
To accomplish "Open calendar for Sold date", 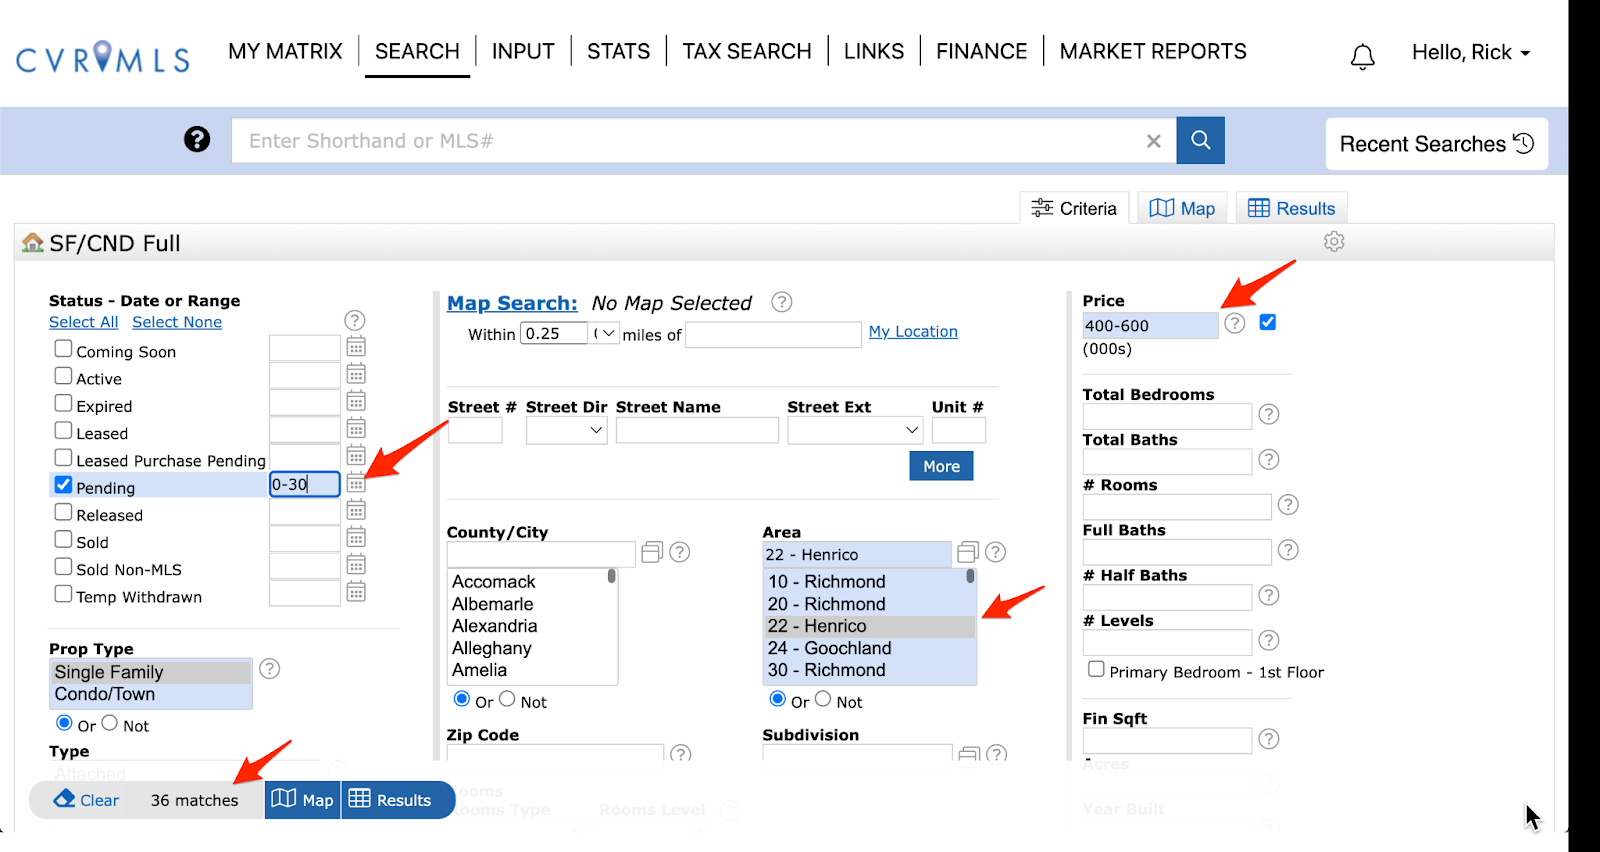I will click(x=356, y=537).
